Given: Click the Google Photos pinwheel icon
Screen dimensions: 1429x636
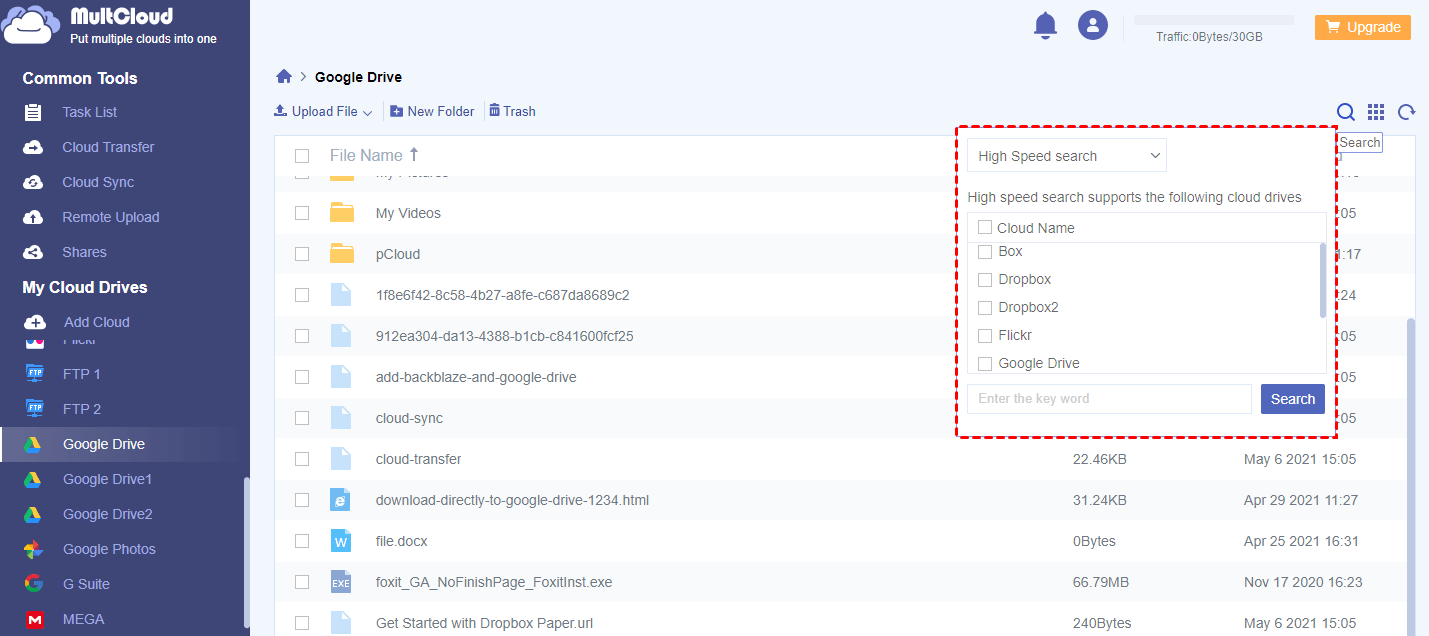Looking at the screenshot, I should coord(33,549).
